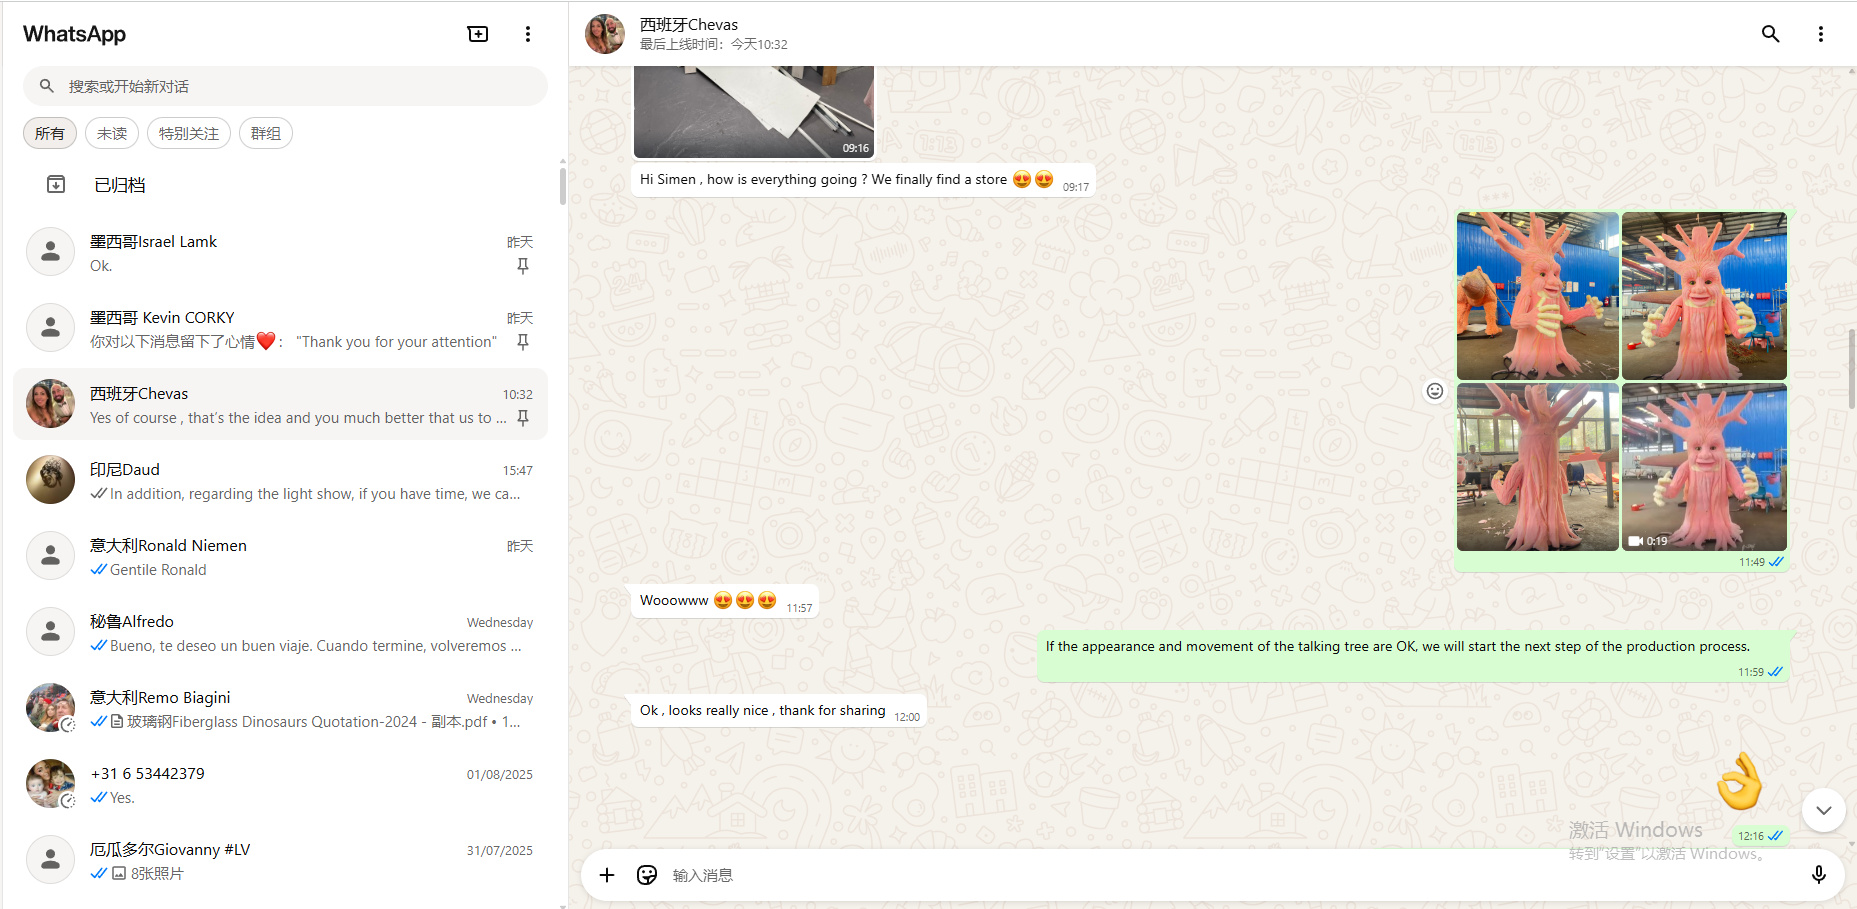Switch to the 所有 chats filter
1857x909 pixels.
point(49,133)
